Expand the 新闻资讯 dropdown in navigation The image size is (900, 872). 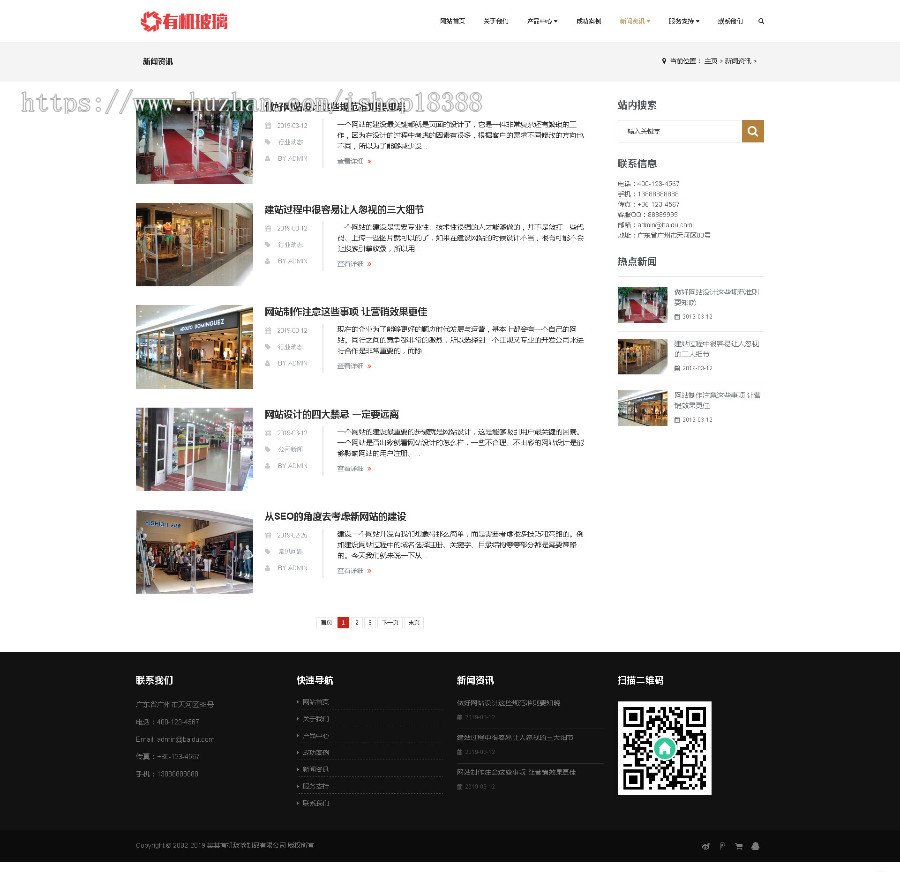tap(635, 21)
